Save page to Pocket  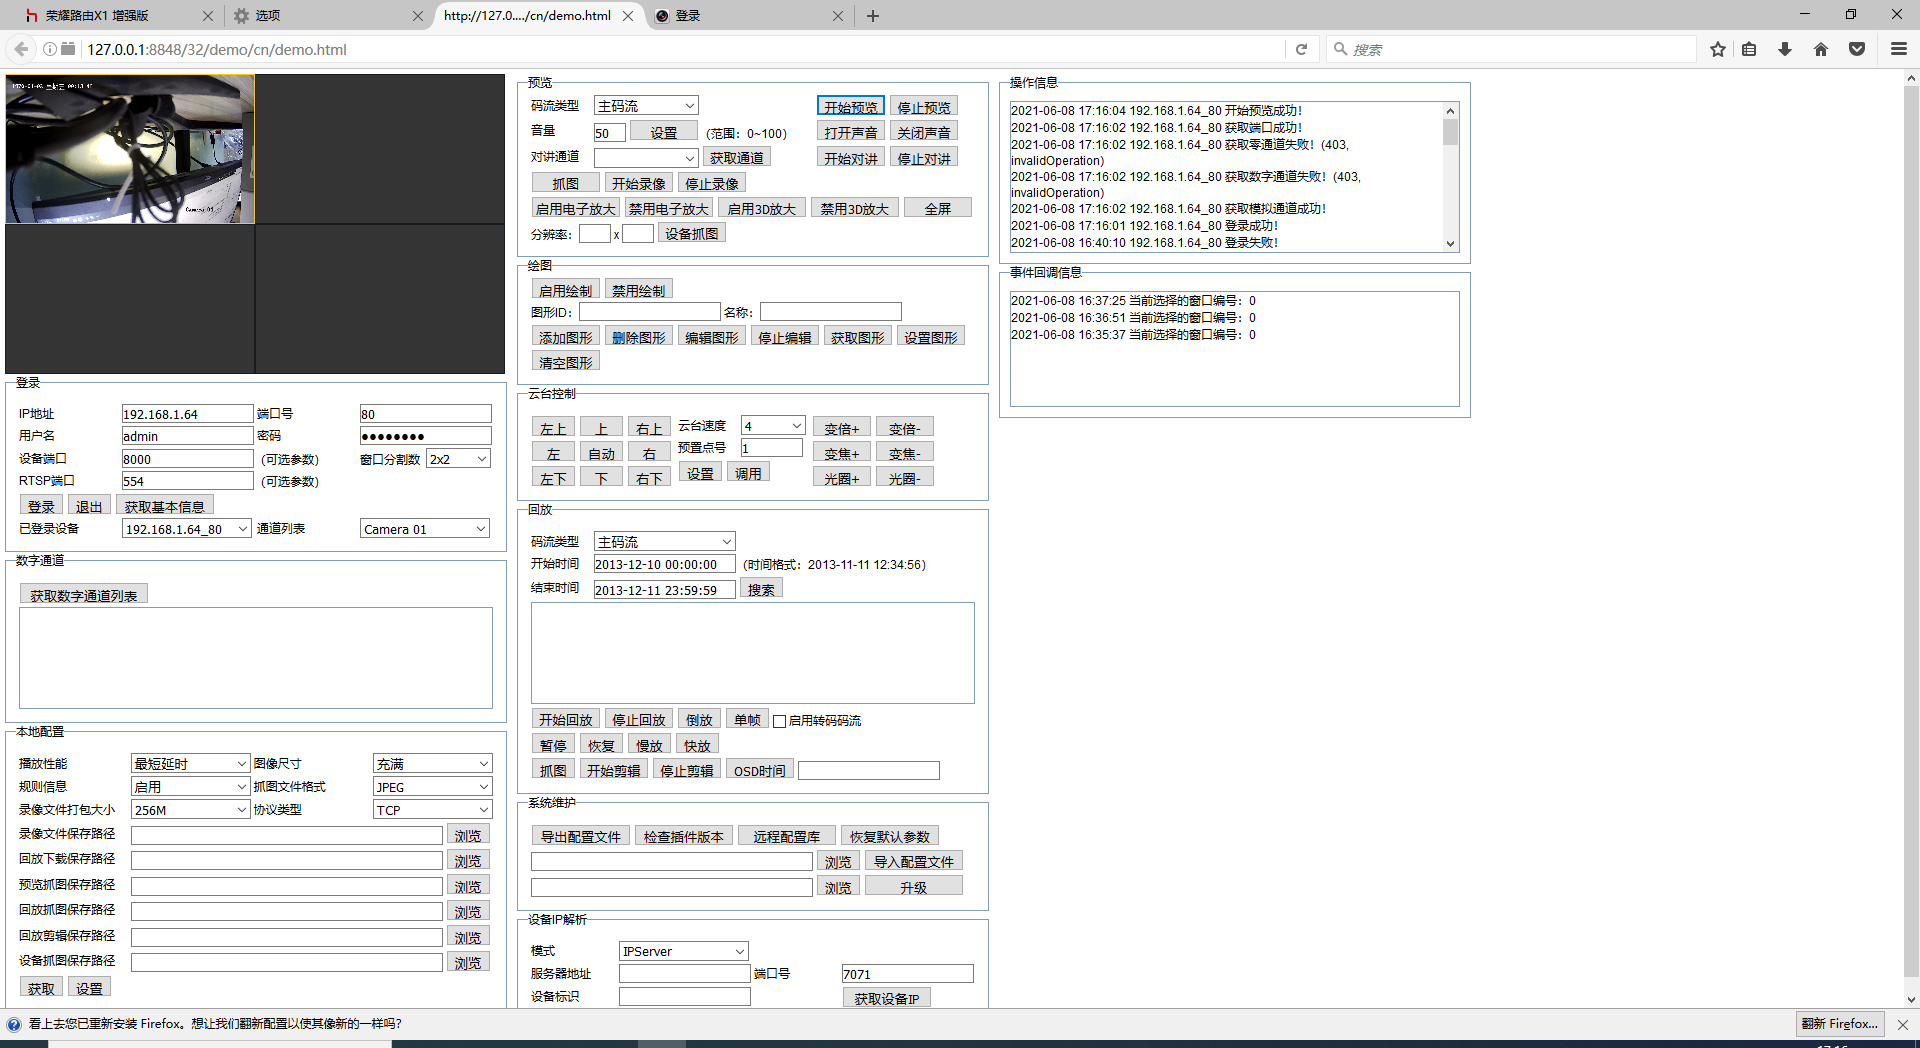pyautogui.click(x=1858, y=49)
